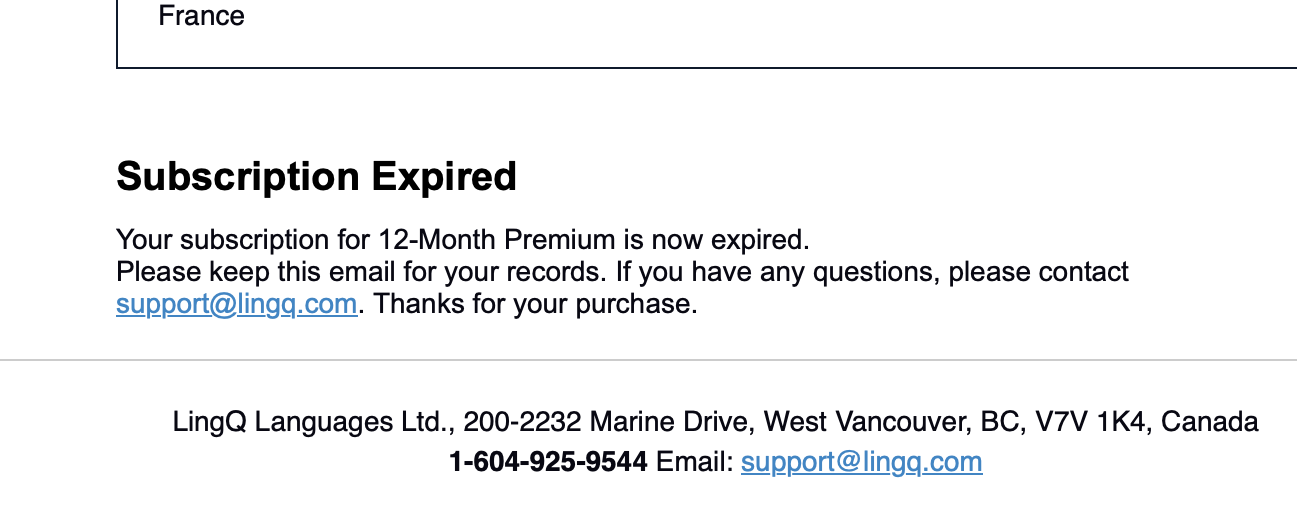This screenshot has height=526, width=1297.
Task: Click the postal code V7V 1K4
Action: 1092,422
